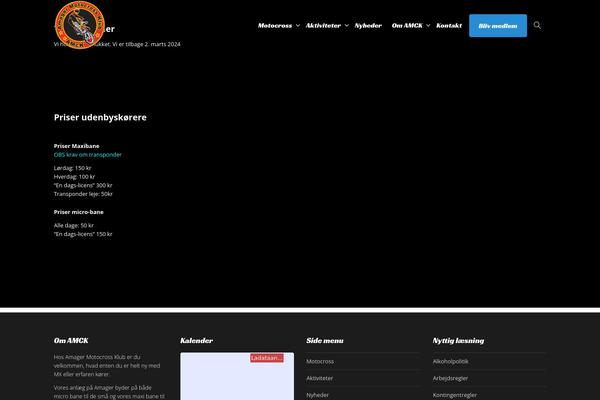Viewport: 600px width, 400px height.
Task: Select the micro-bane En dags-licens 150 kr text
Action: pyautogui.click(x=83, y=234)
